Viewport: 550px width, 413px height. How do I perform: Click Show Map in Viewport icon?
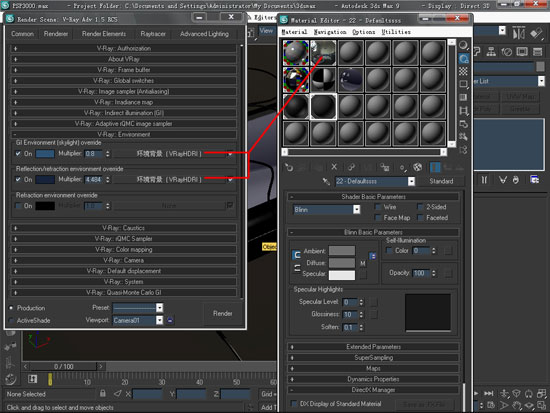[417, 167]
